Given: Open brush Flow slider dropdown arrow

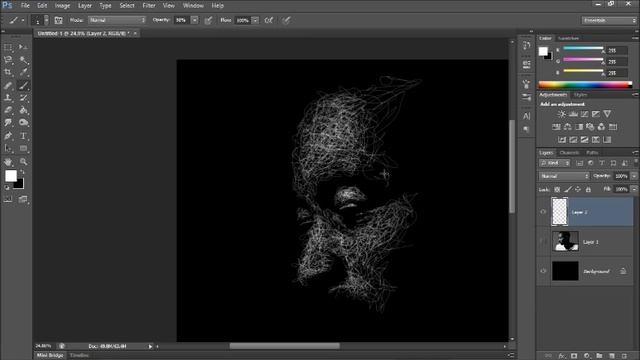Looking at the screenshot, I should tap(255, 20).
